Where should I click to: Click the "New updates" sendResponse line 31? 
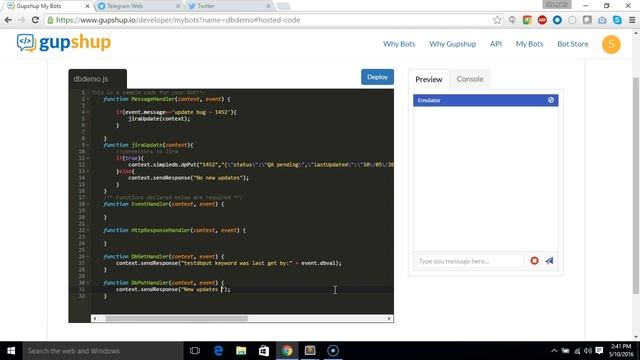tap(173, 289)
